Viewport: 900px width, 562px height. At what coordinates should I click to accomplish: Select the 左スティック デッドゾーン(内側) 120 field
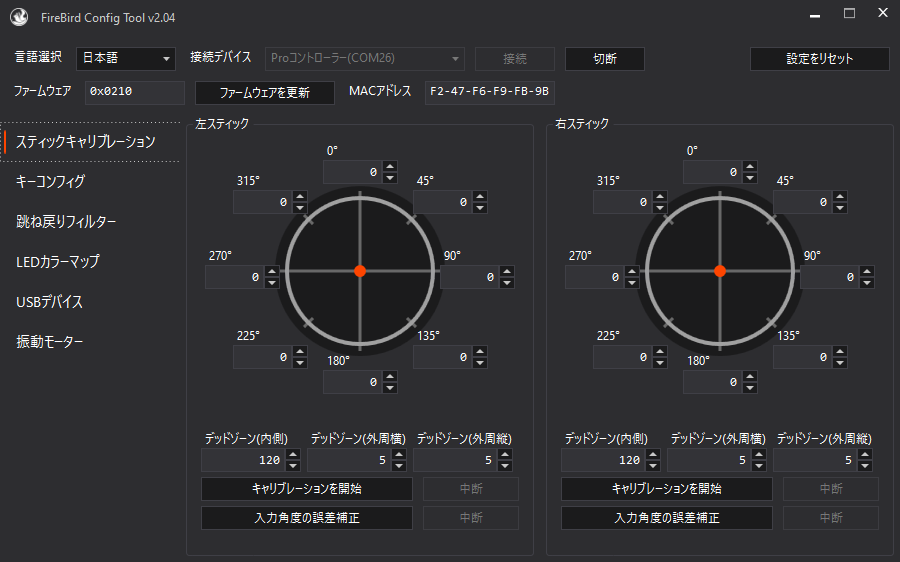[244, 460]
